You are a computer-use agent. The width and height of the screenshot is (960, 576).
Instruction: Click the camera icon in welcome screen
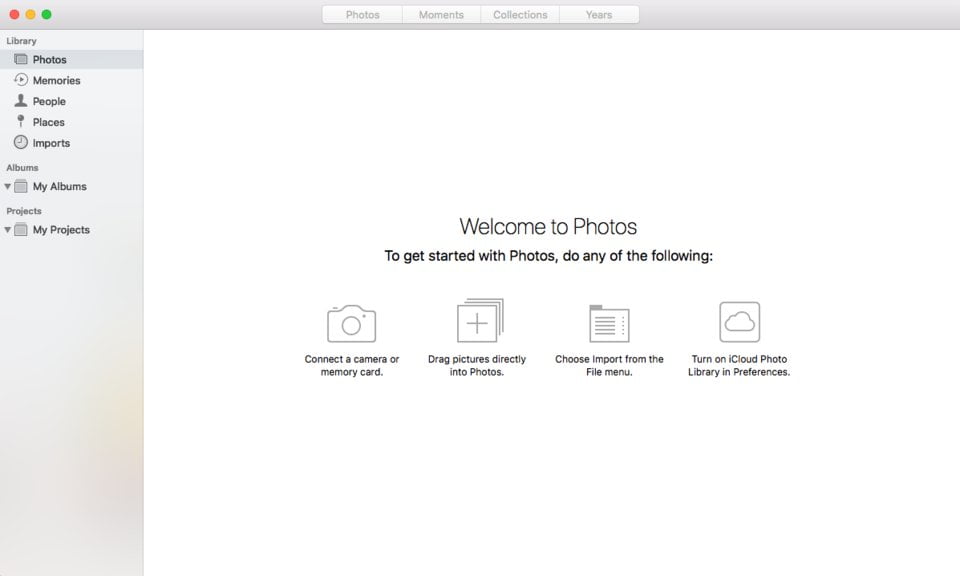[x=351, y=323]
